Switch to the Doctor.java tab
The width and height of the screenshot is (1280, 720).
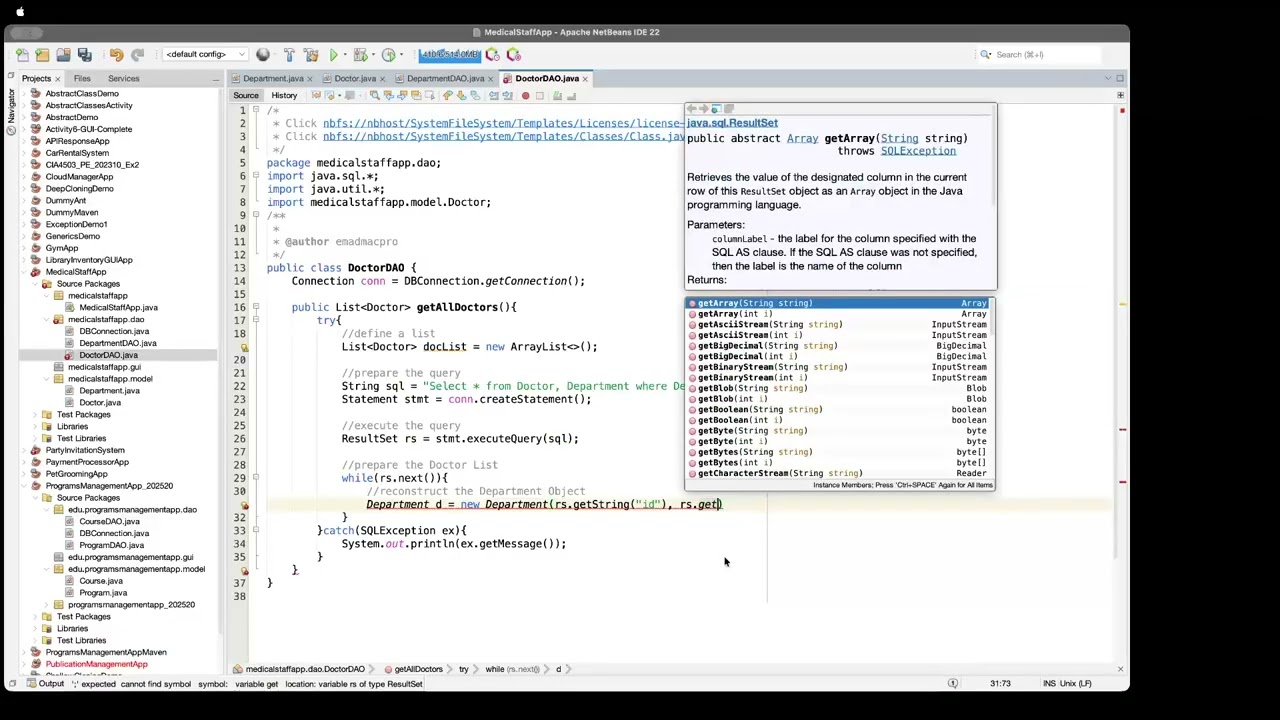[x=355, y=78]
